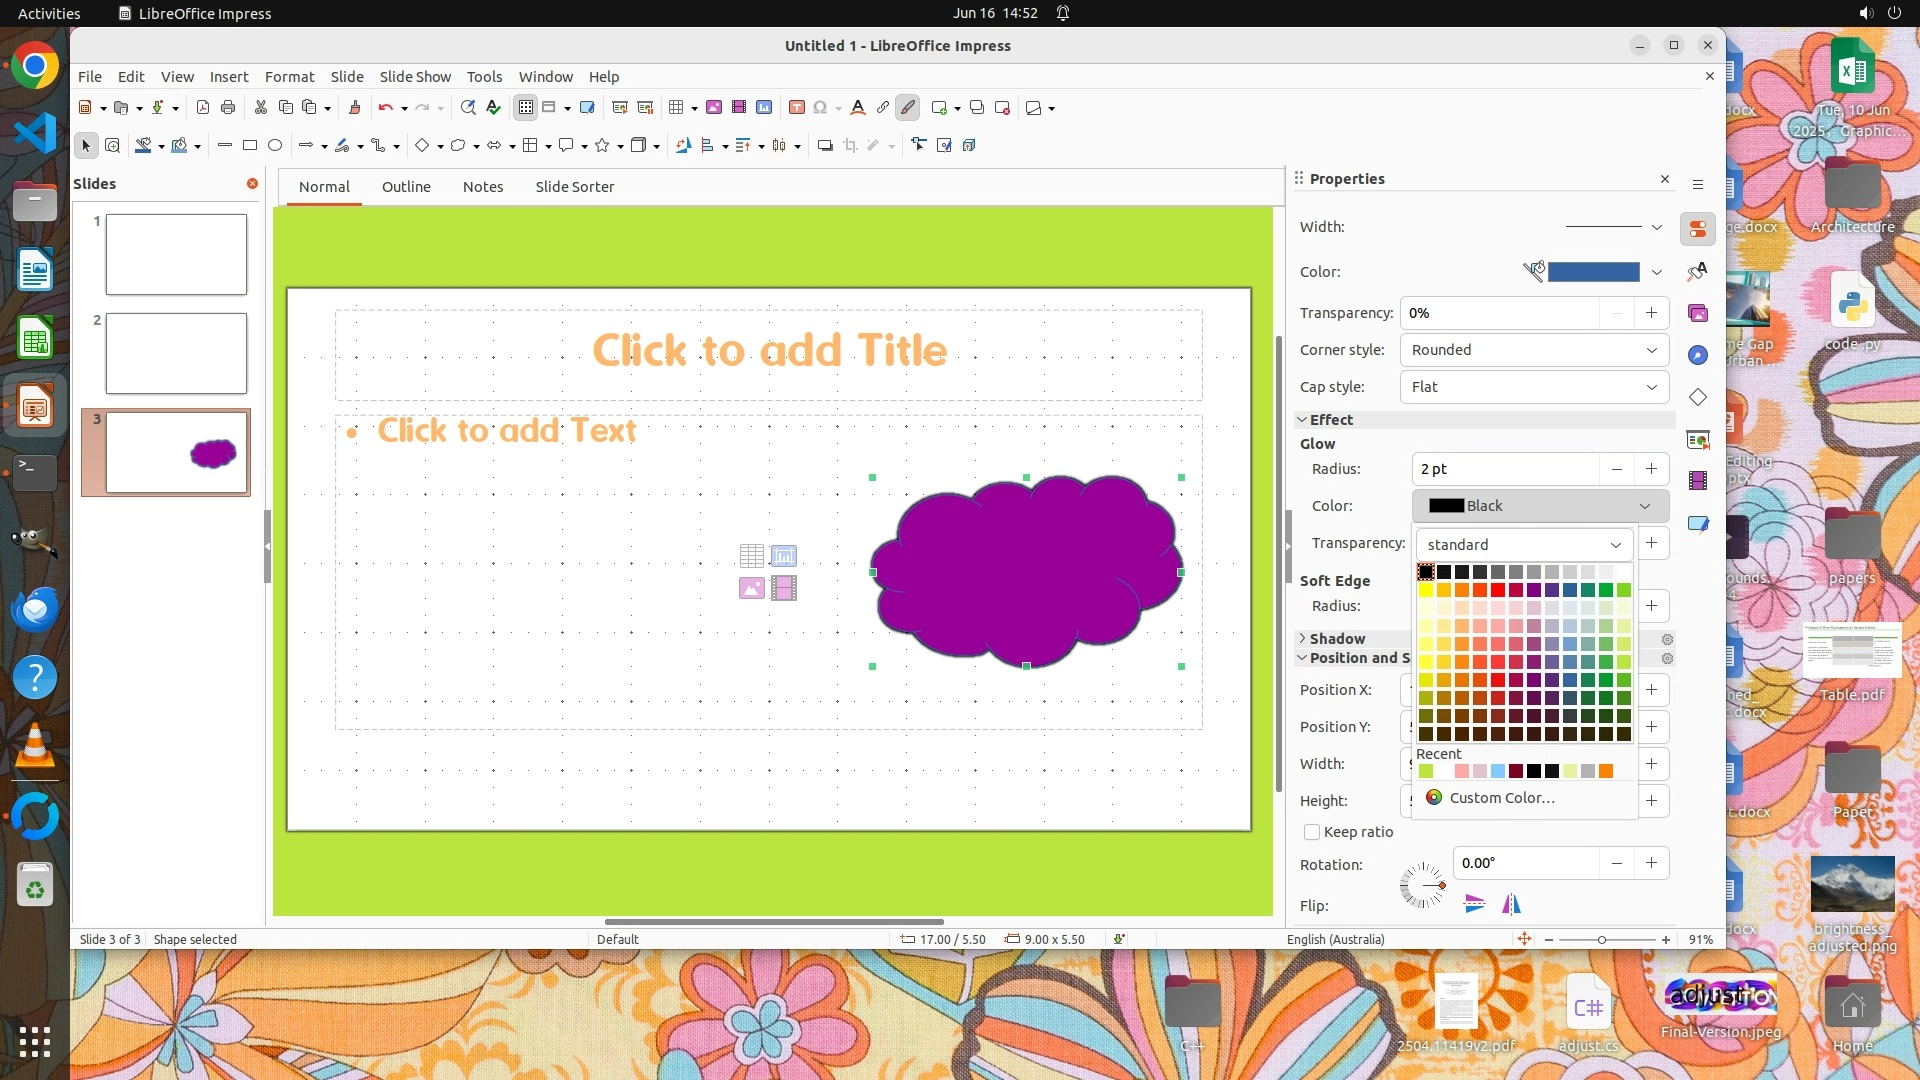1920x1080 pixels.
Task: Click the Stars and Banners shape tool
Action: [x=602, y=146]
